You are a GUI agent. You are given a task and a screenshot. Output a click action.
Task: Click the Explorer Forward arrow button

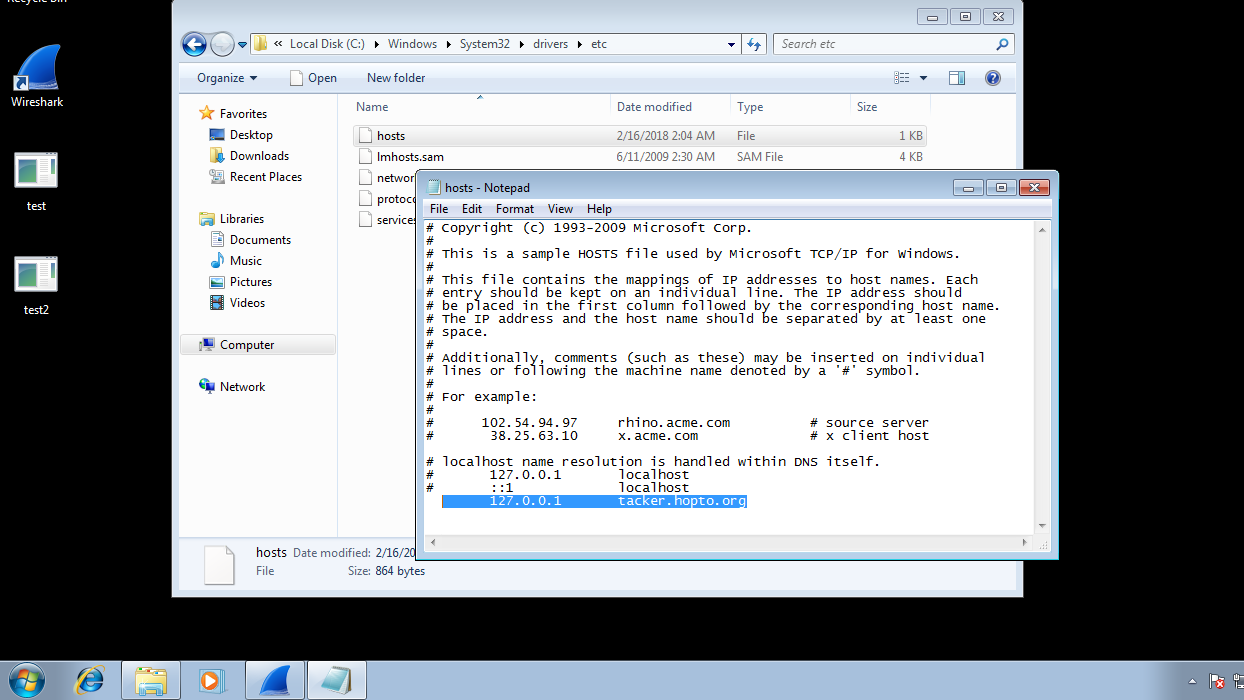[222, 44]
